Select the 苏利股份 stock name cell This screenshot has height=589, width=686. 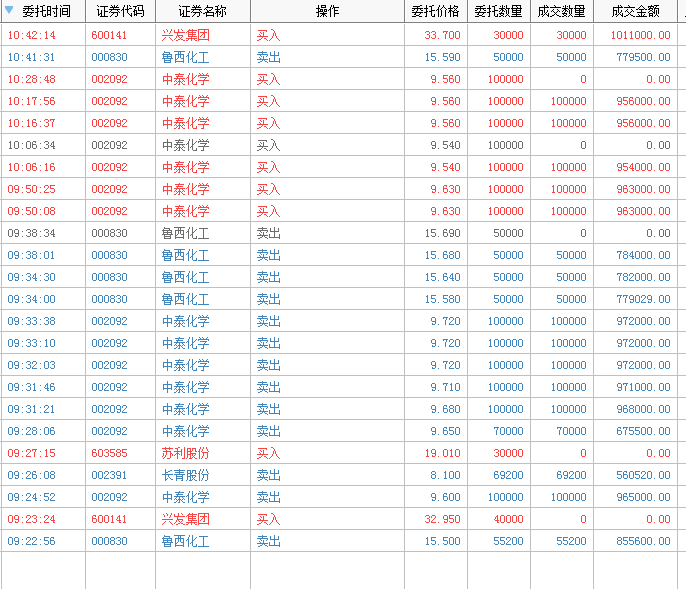[185, 453]
